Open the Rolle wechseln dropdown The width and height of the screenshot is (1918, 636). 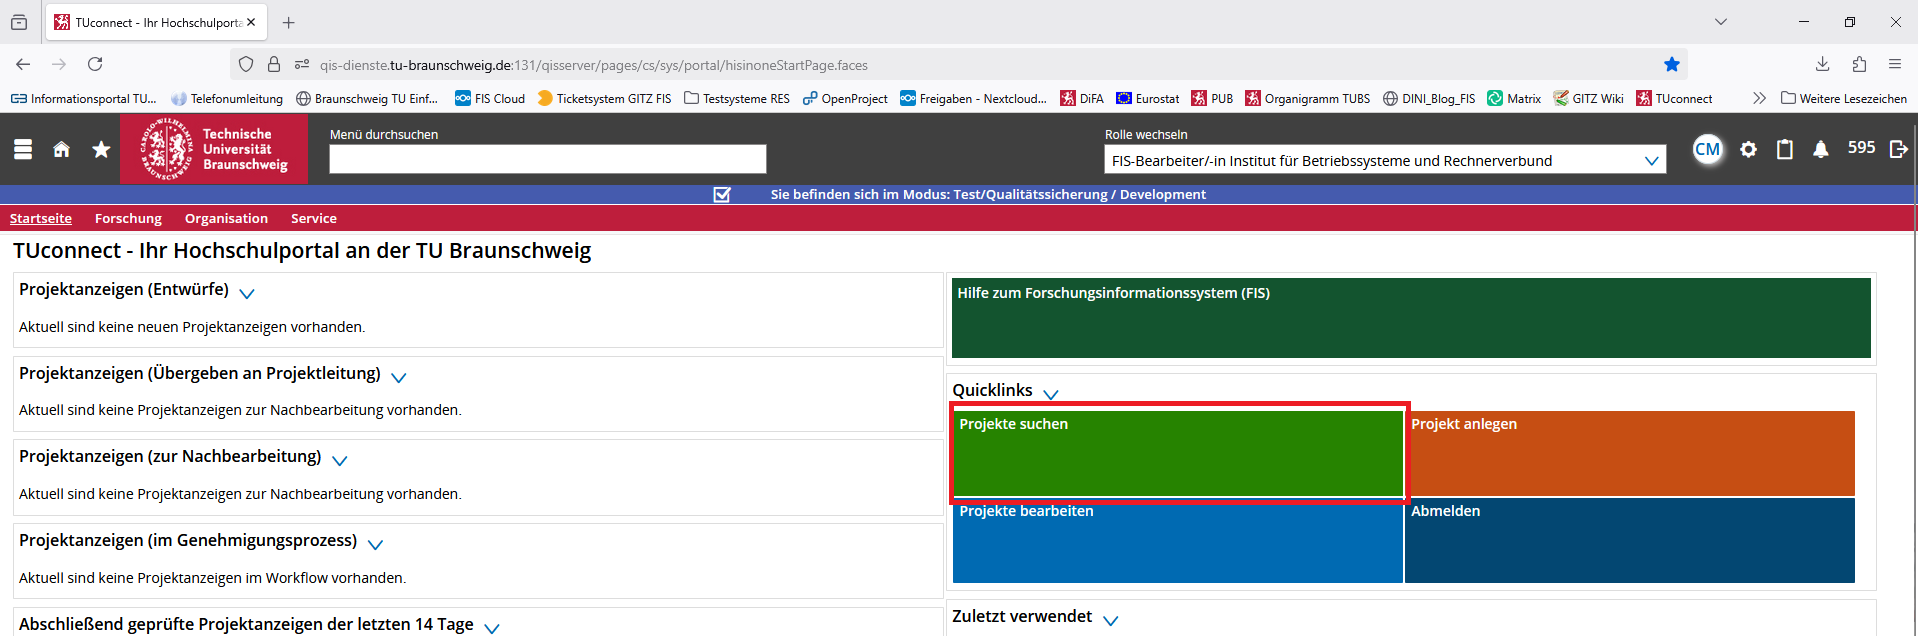1385,160
